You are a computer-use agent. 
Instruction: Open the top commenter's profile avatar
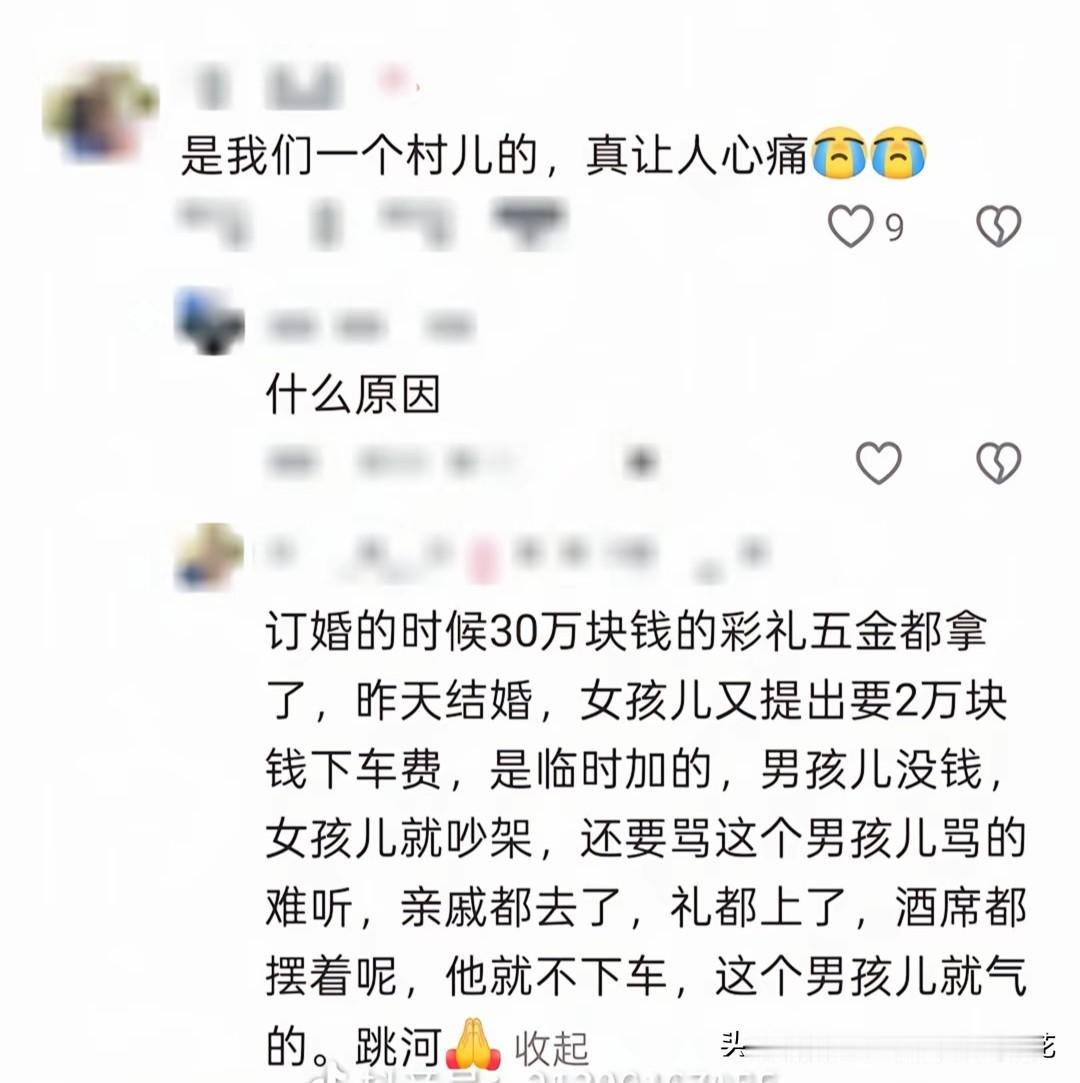click(99, 113)
